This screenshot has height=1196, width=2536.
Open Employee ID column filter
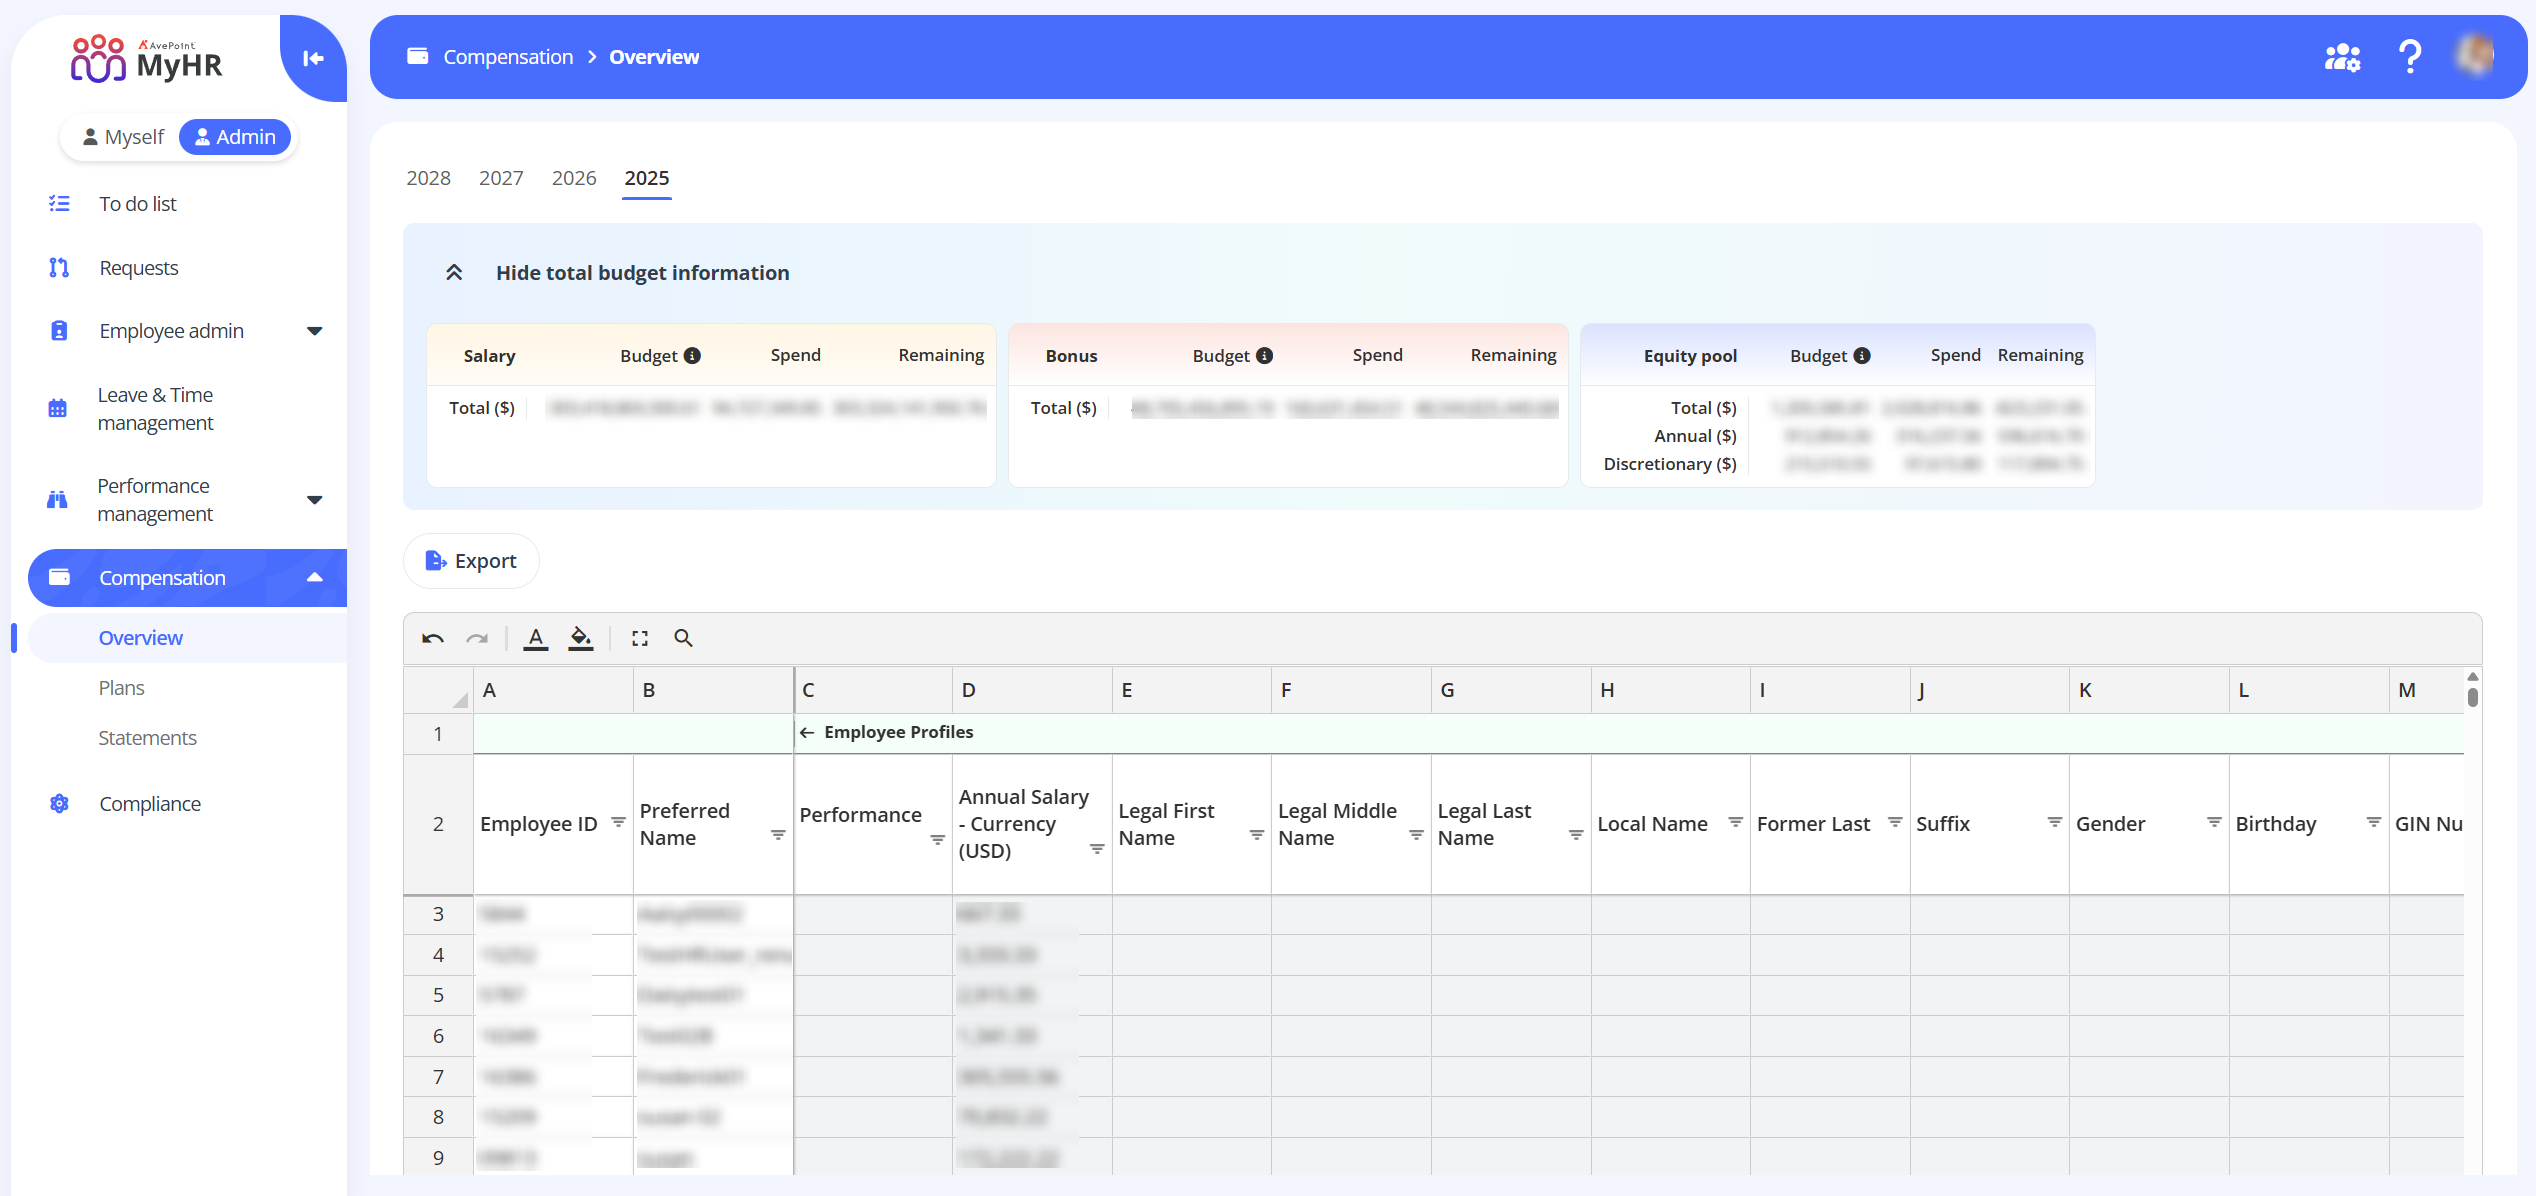click(618, 822)
